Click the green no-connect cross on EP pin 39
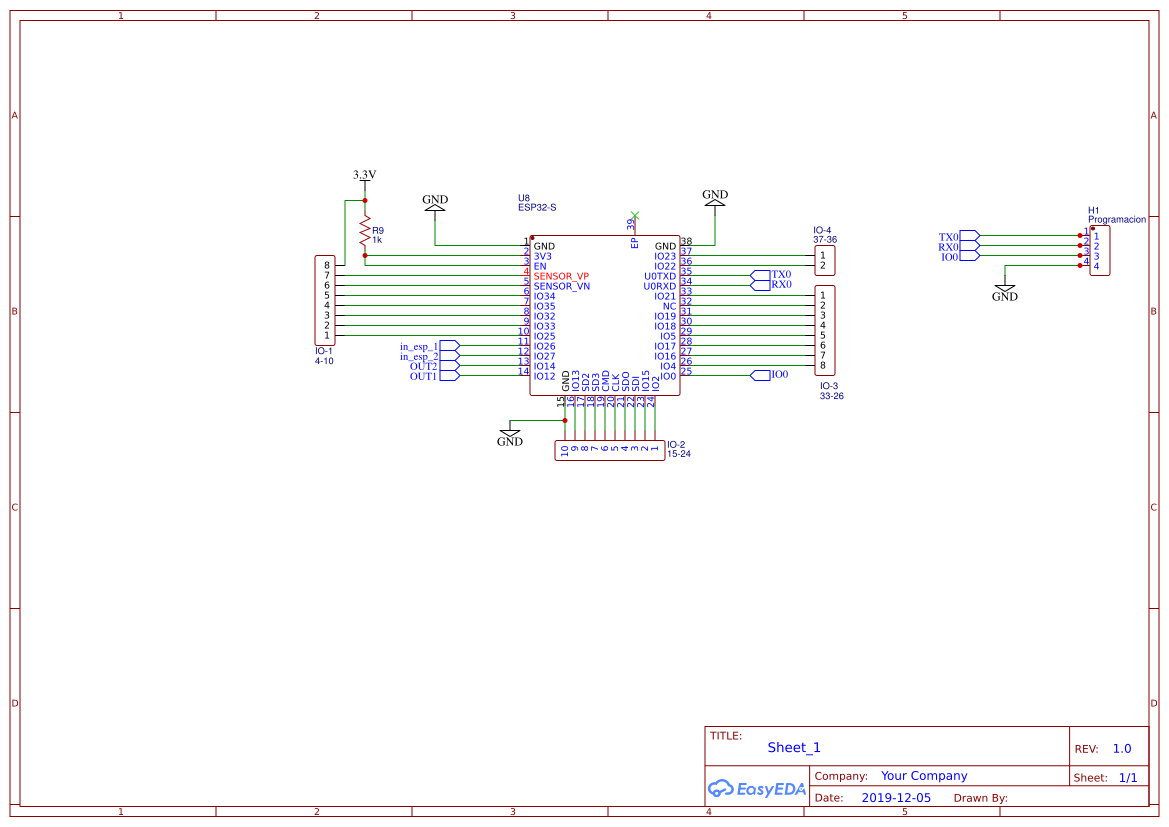The width and height of the screenshot is (1169, 827). coord(634,214)
